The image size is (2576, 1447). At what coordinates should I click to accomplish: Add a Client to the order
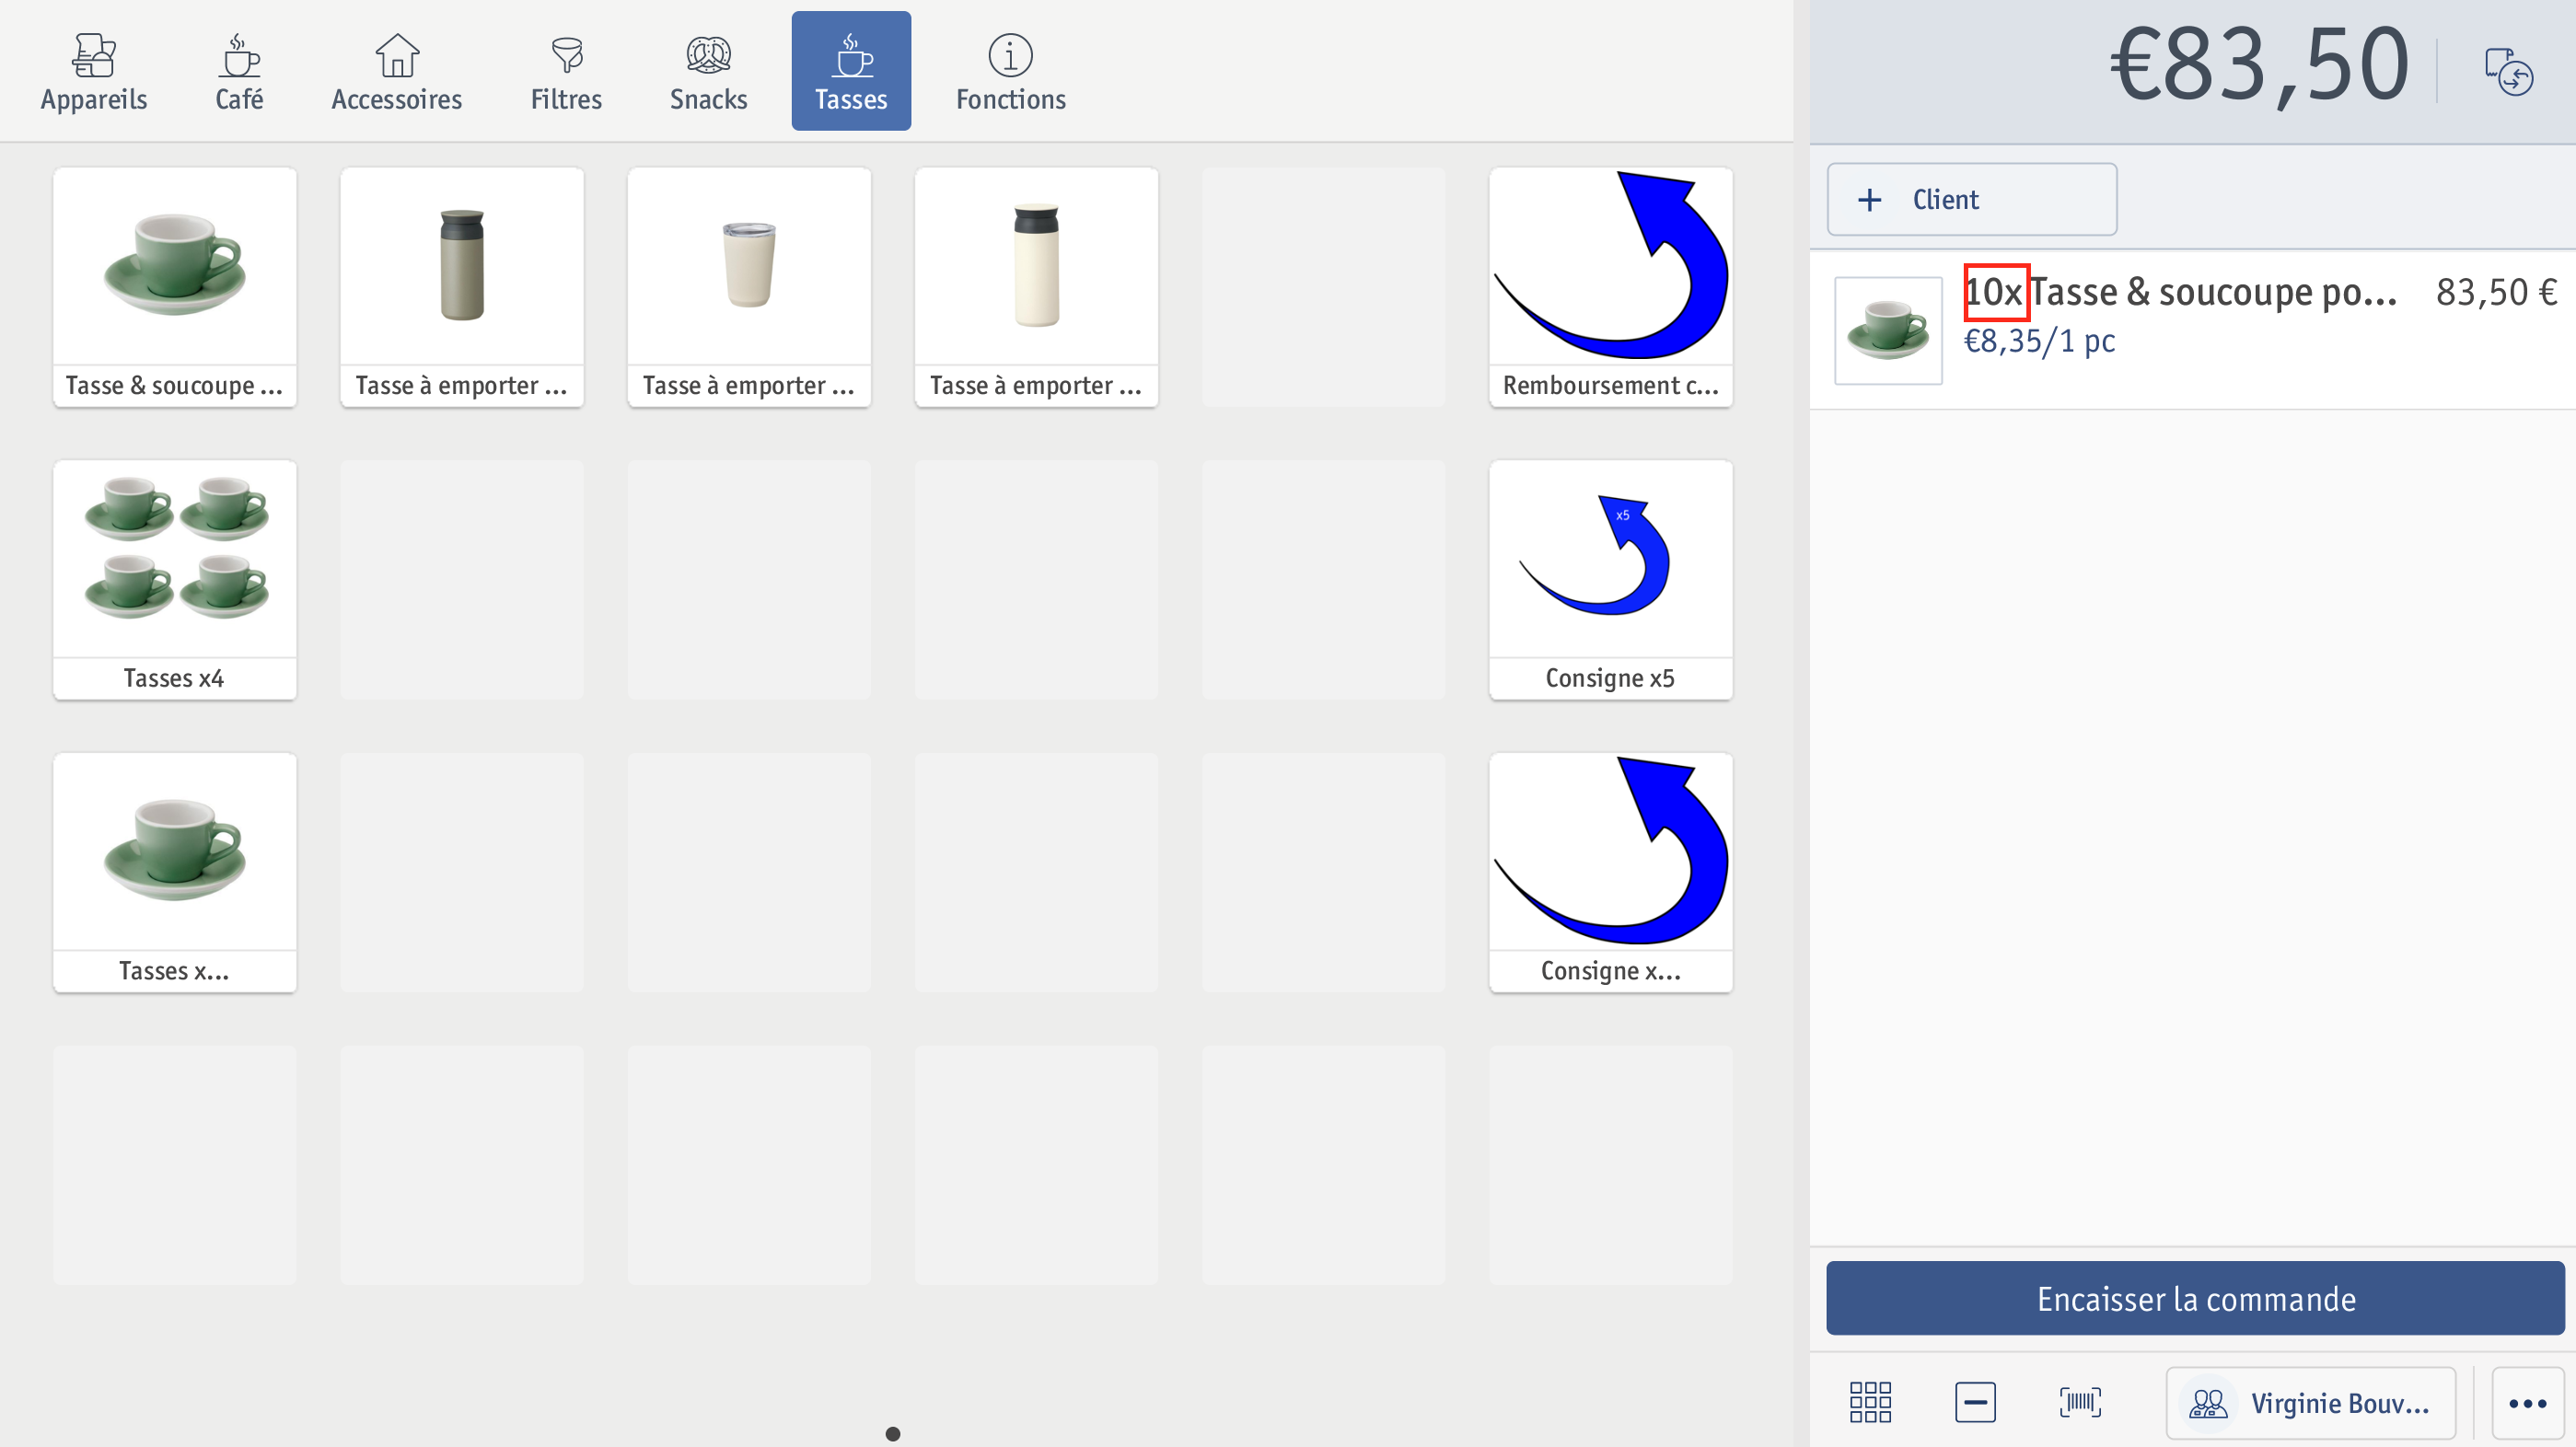[1971, 200]
